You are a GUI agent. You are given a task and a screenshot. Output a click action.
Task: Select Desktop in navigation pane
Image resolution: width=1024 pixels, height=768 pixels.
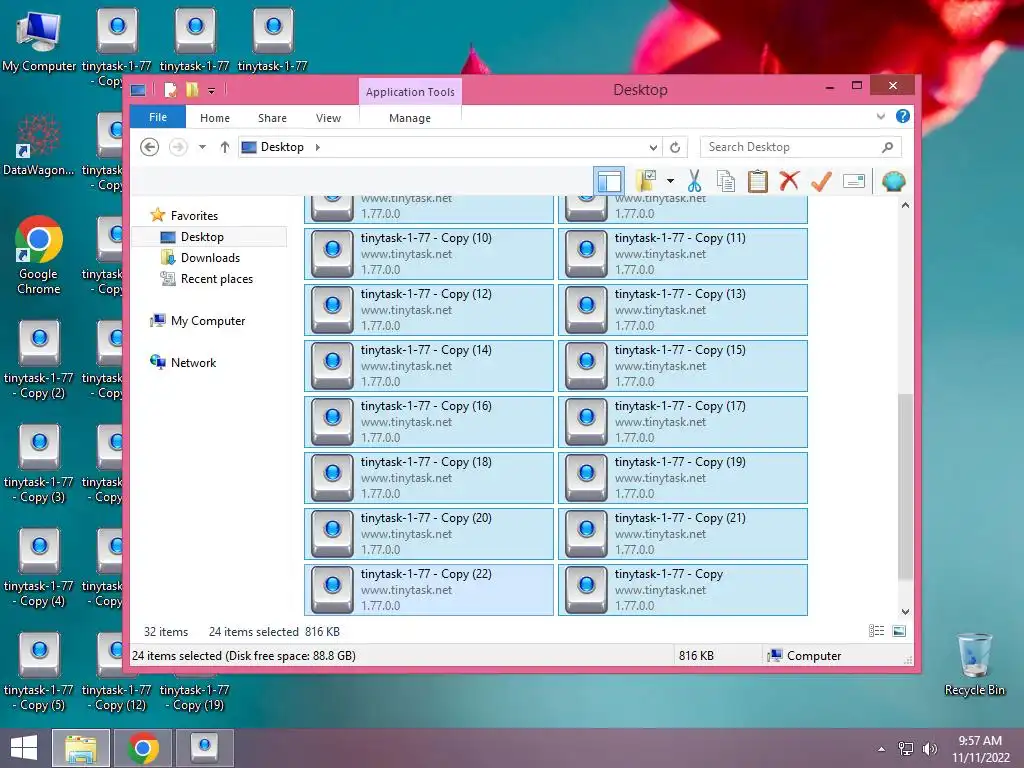209,236
